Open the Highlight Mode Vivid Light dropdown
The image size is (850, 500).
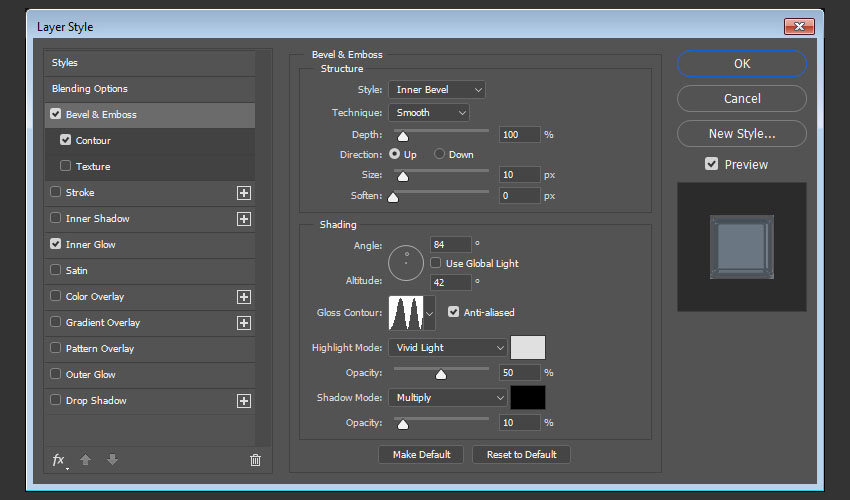point(448,348)
